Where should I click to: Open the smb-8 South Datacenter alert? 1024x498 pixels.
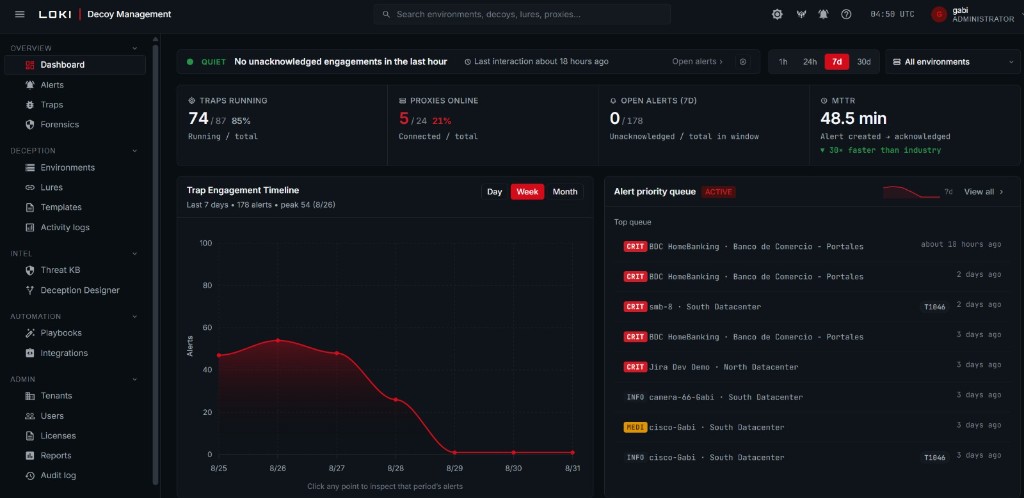pos(812,307)
